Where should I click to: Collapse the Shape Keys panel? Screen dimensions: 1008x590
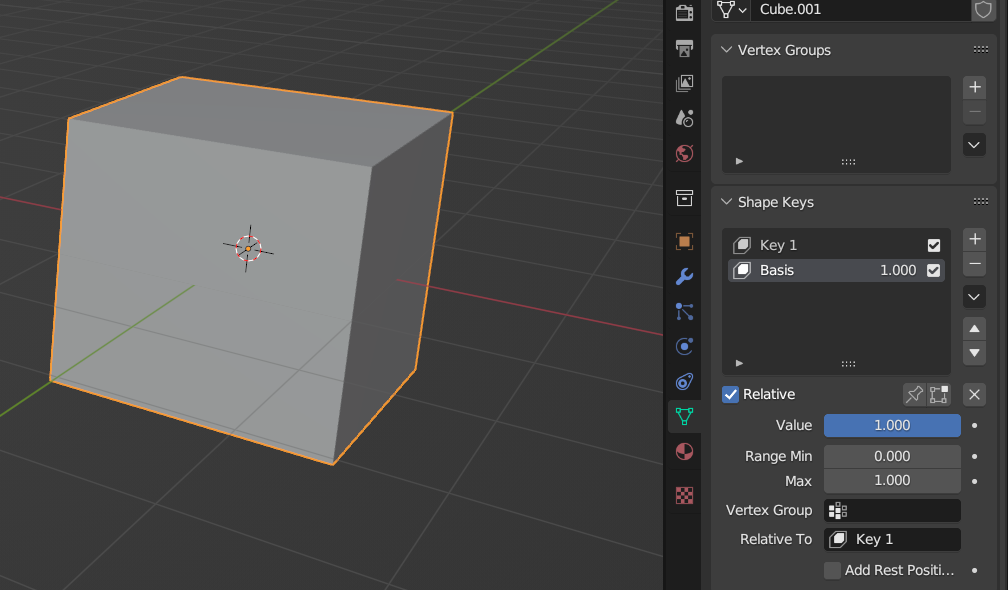point(725,202)
